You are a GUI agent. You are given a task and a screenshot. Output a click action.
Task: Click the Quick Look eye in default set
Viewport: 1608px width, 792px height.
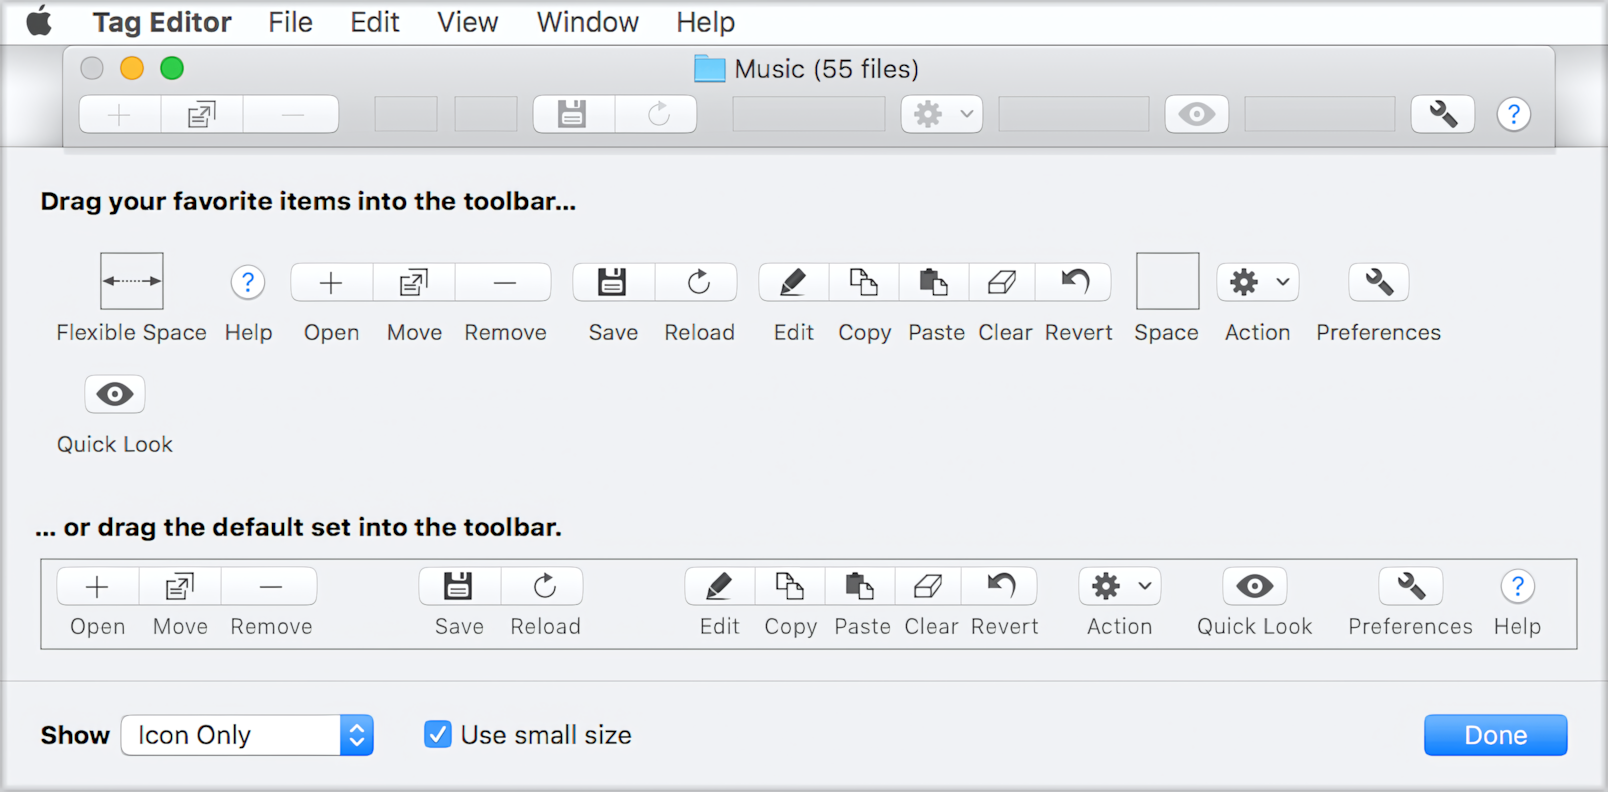point(1255,587)
